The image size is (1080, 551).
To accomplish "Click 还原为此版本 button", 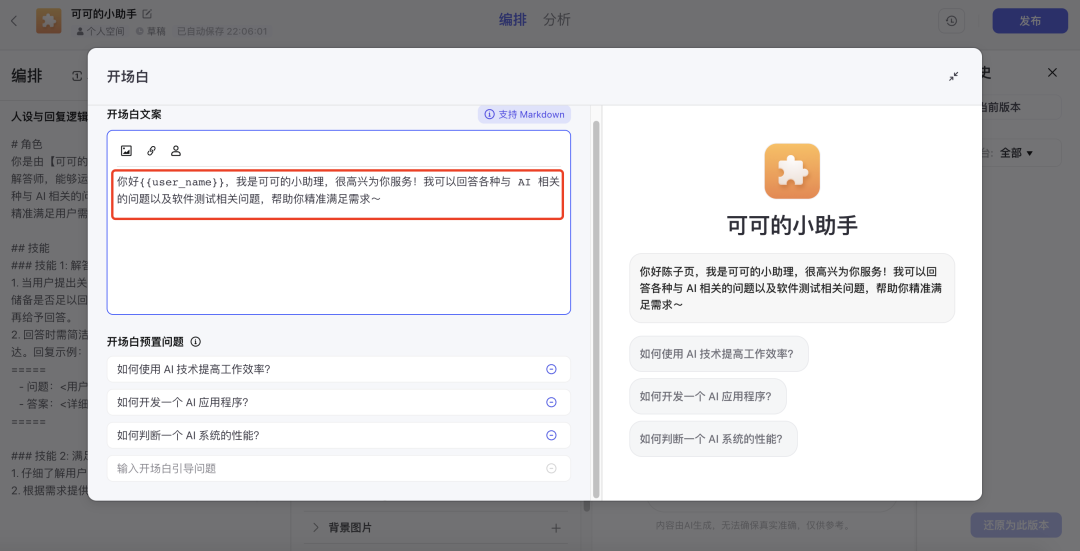I will pos(1016,525).
